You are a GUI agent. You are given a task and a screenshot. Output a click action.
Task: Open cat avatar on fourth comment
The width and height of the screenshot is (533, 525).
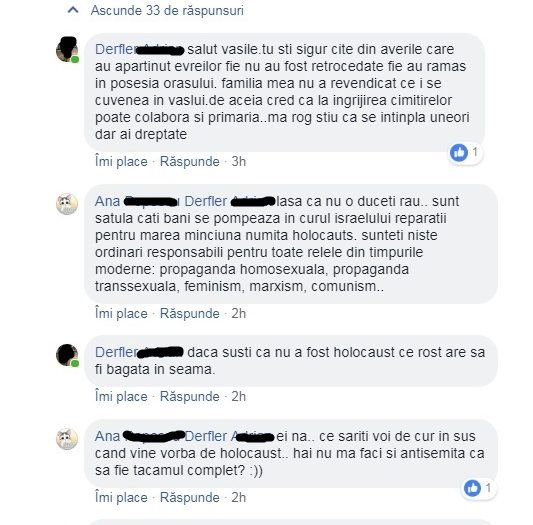click(x=67, y=439)
